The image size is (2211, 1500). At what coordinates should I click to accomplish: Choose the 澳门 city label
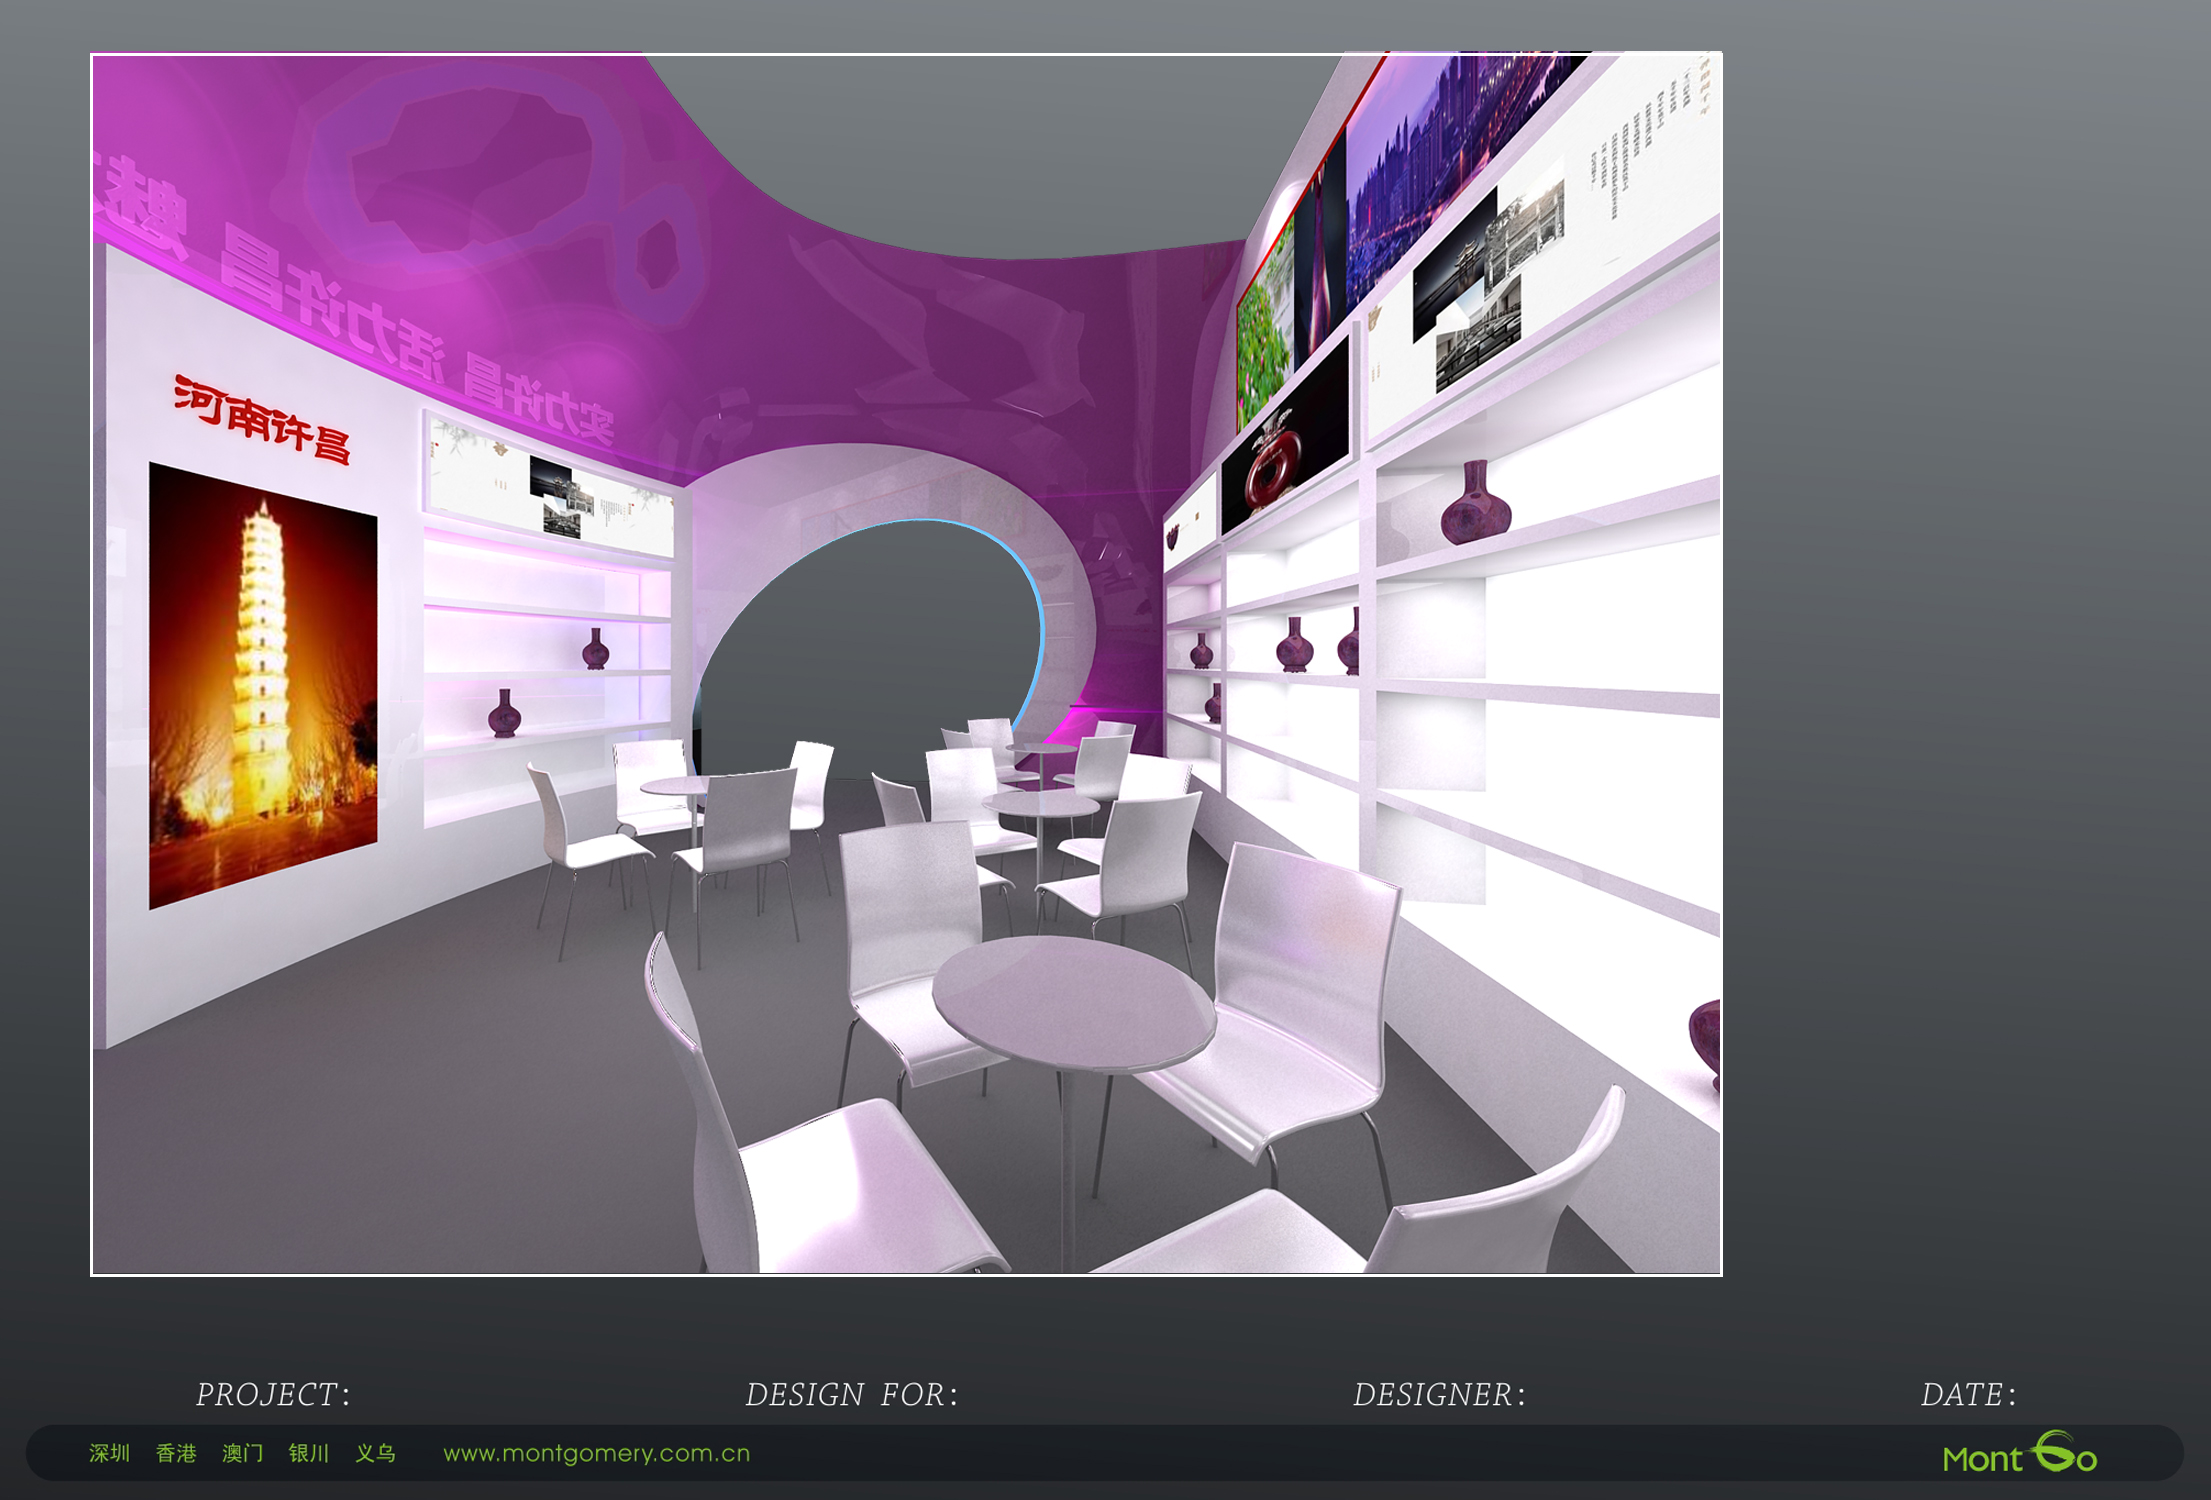pyautogui.click(x=242, y=1453)
